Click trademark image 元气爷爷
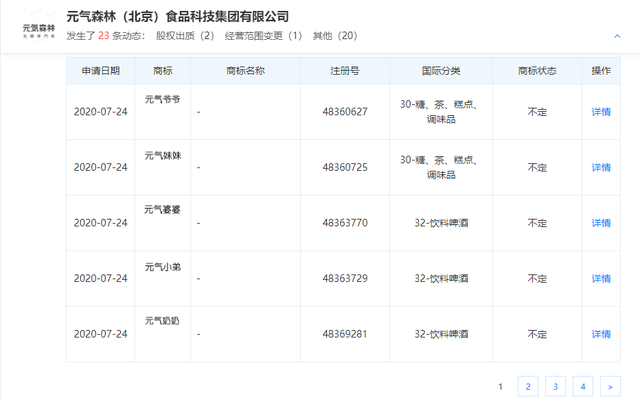Viewport: 640px width, 402px height. (162, 99)
